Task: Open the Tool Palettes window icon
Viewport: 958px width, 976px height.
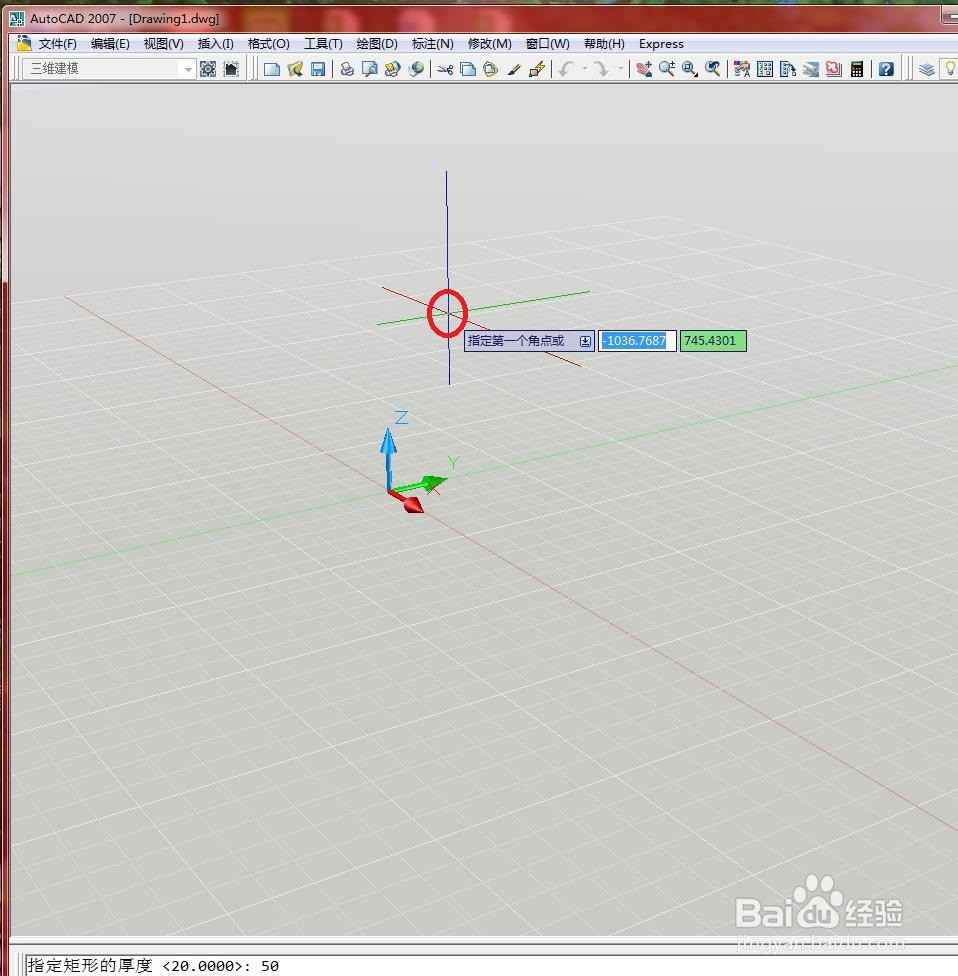Action: [x=787, y=69]
